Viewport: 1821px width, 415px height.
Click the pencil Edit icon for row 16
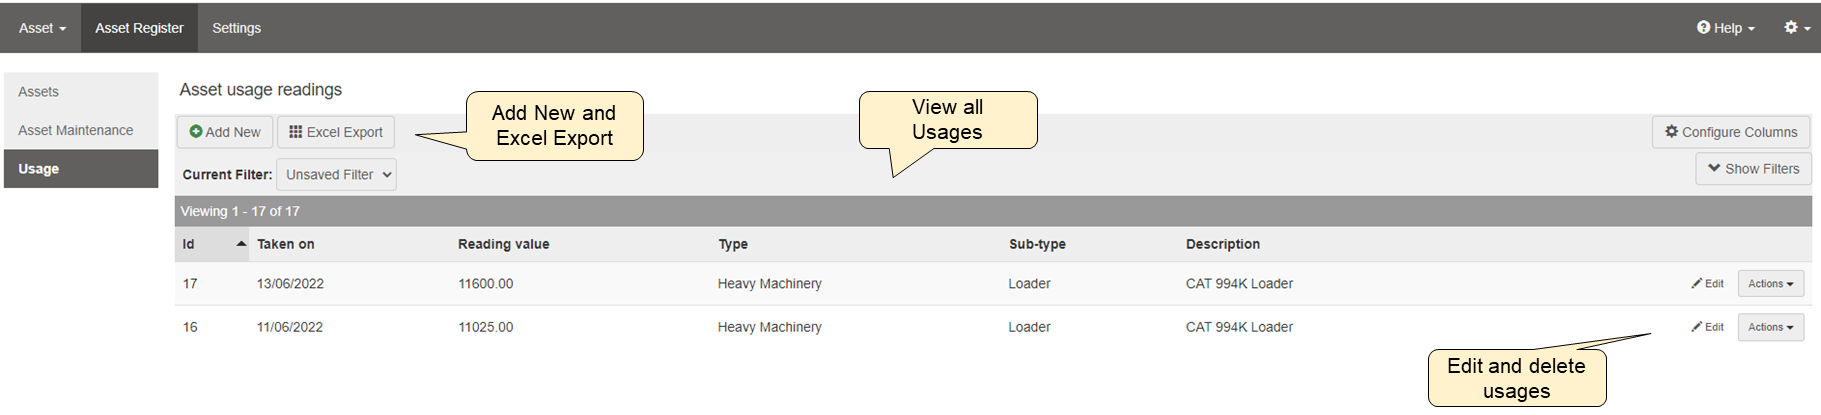(1697, 327)
